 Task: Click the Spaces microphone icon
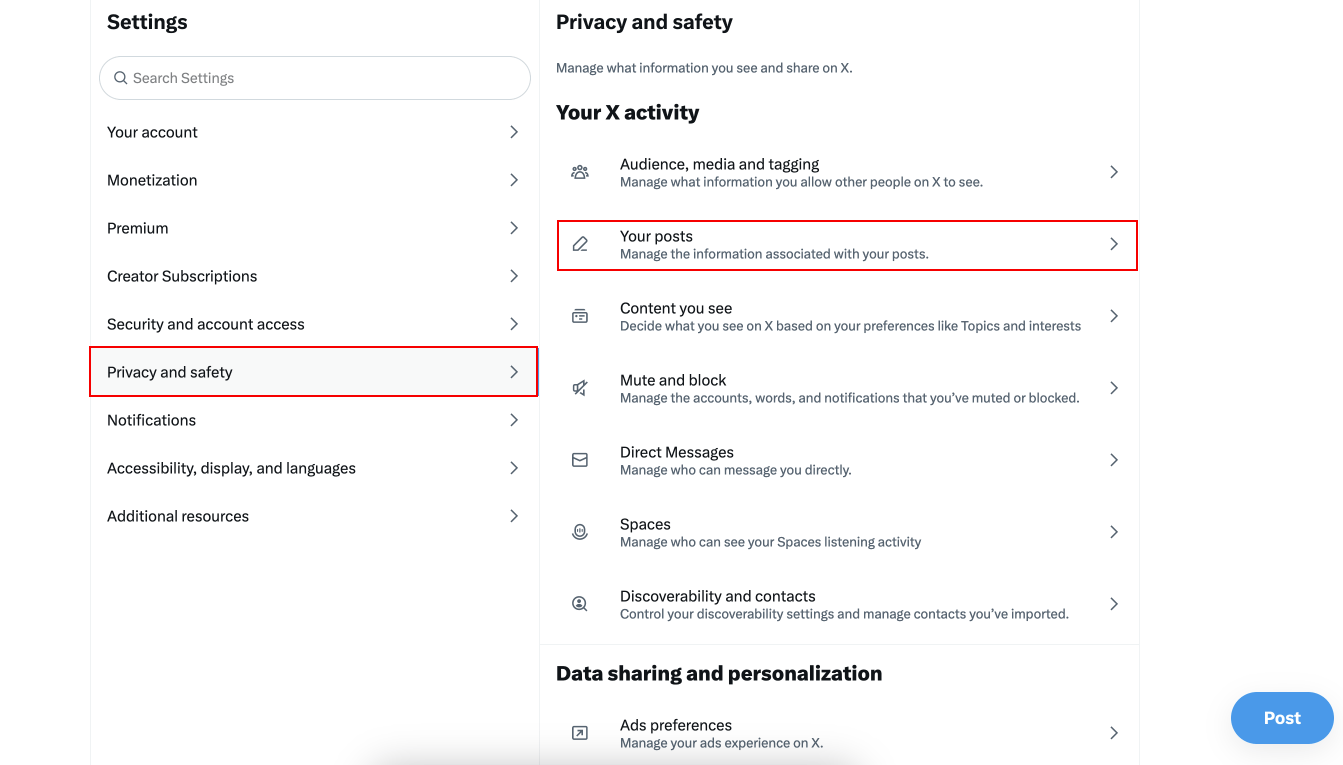tap(580, 531)
